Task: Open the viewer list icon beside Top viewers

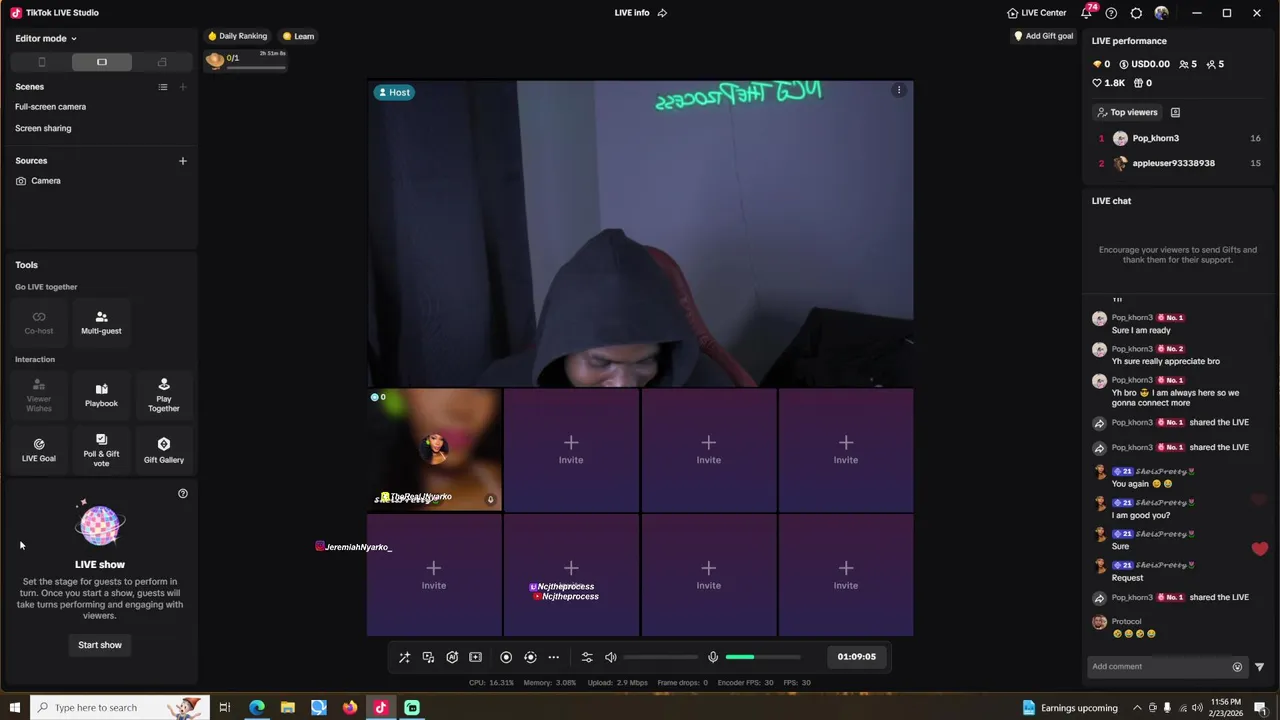Action: (1175, 113)
